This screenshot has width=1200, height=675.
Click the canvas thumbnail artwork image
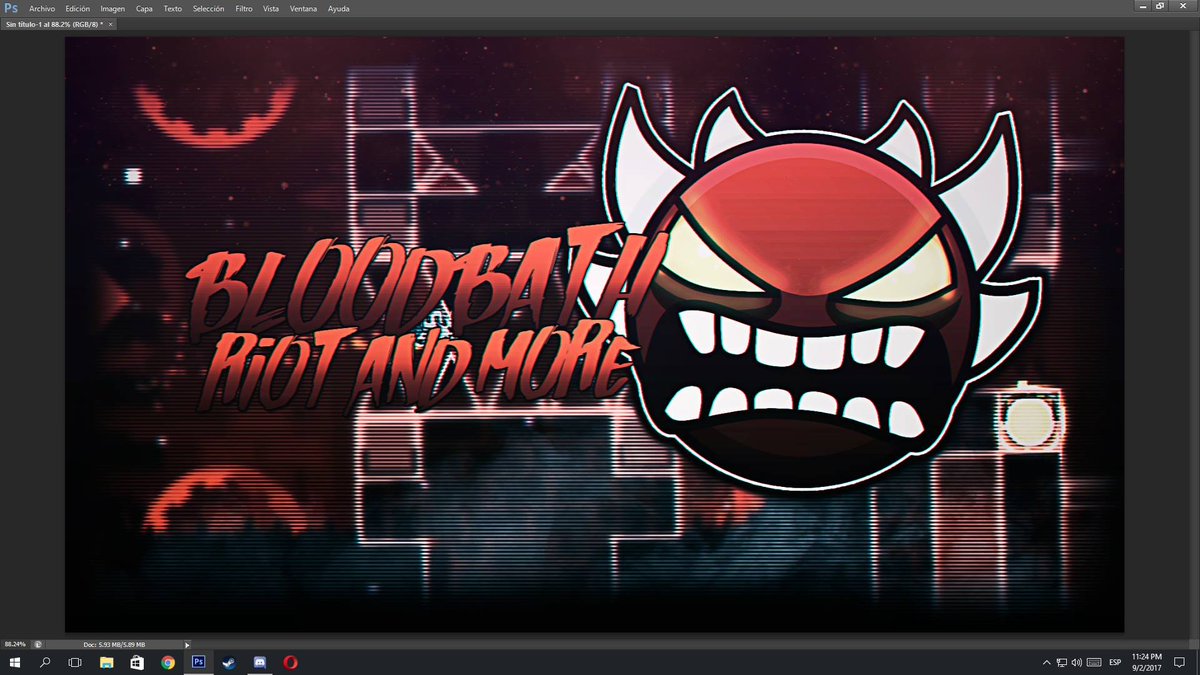(x=594, y=335)
